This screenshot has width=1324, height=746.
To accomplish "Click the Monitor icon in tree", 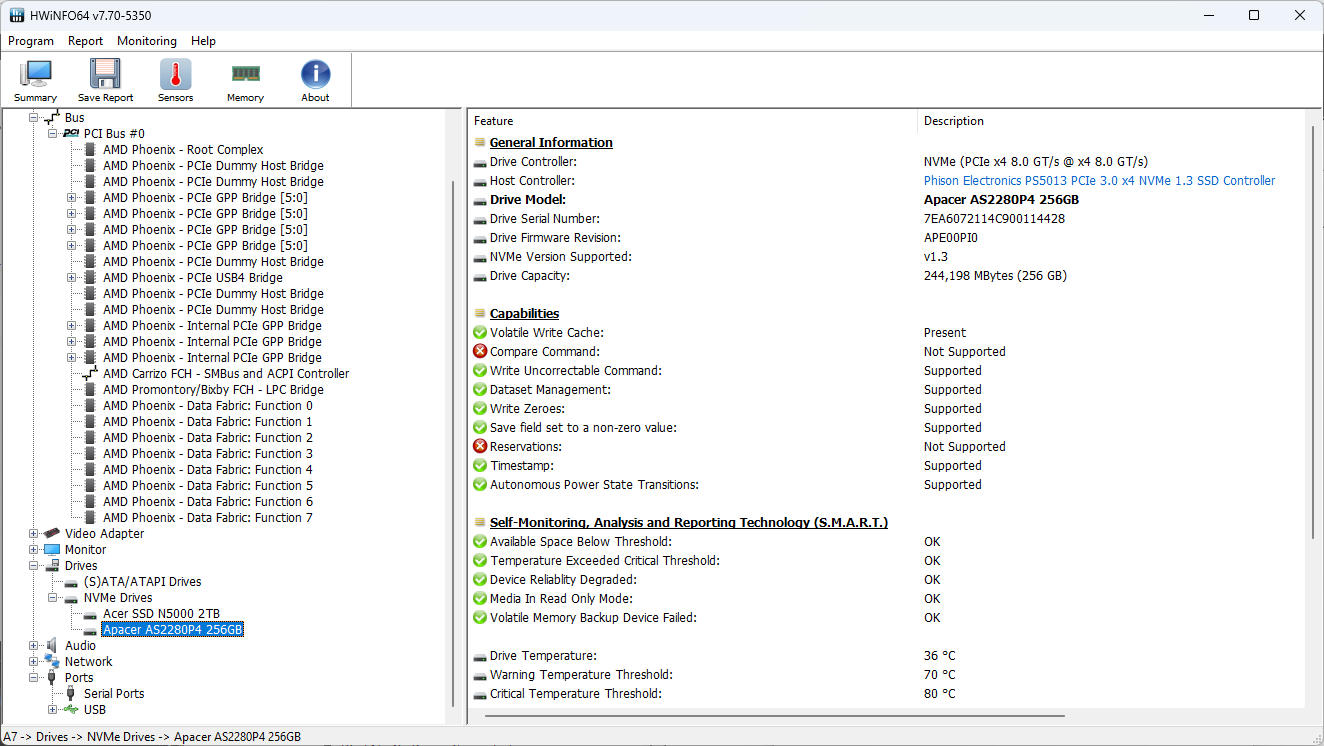I will (52, 550).
